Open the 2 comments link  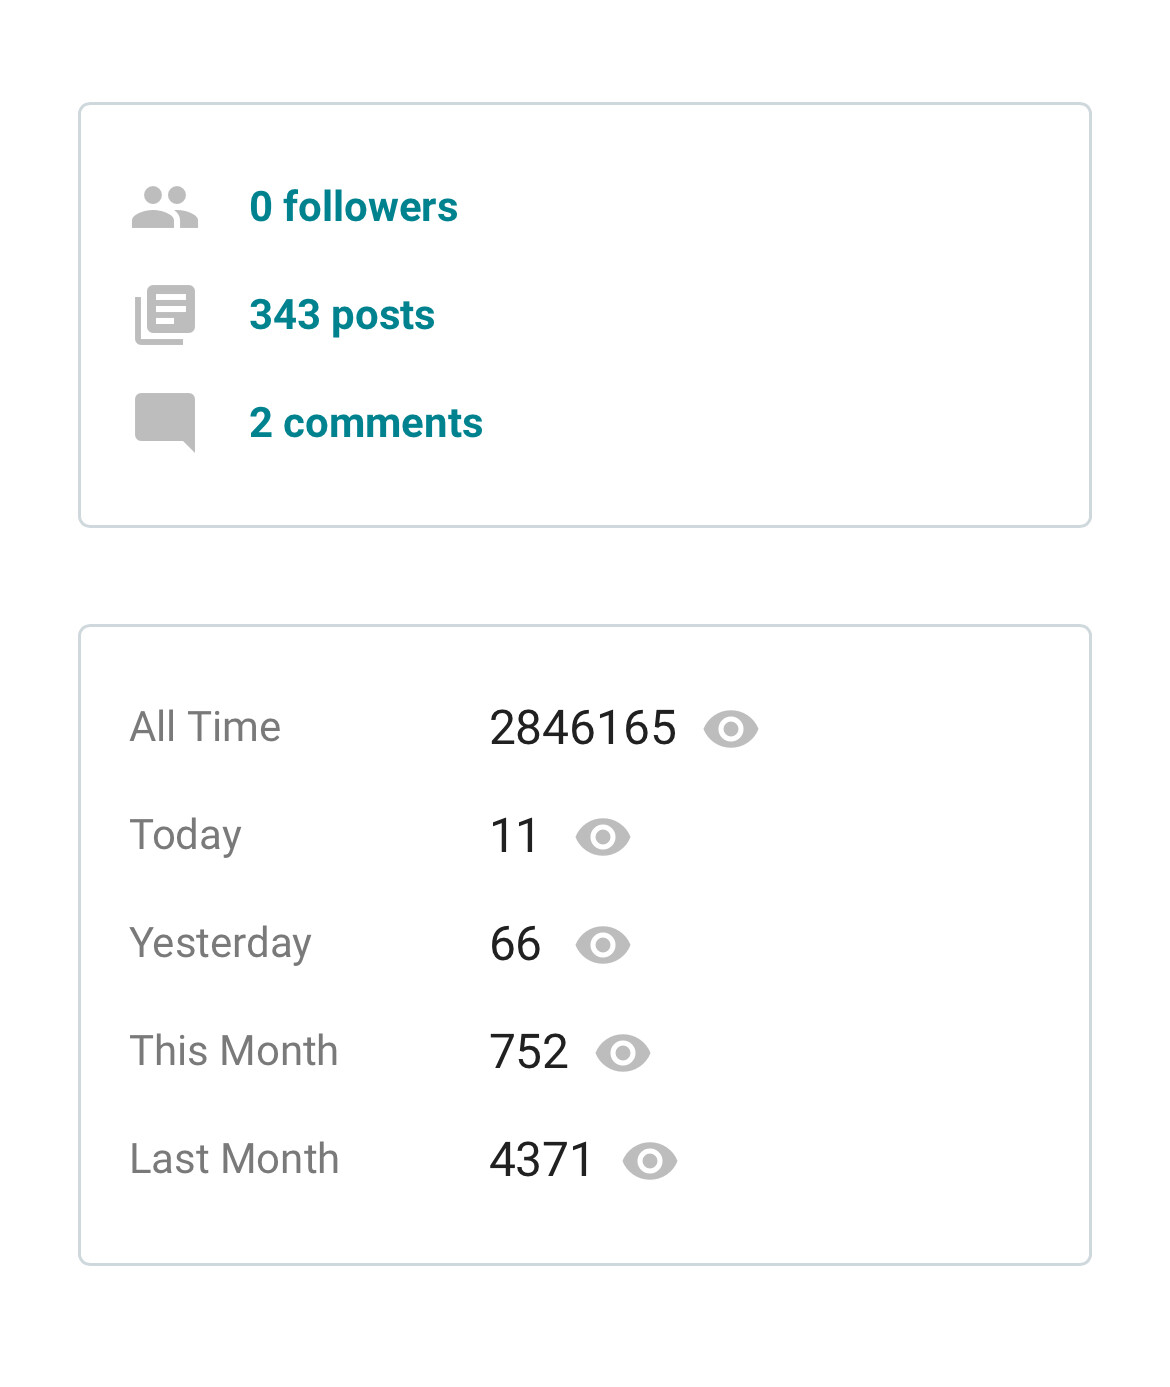tap(366, 423)
